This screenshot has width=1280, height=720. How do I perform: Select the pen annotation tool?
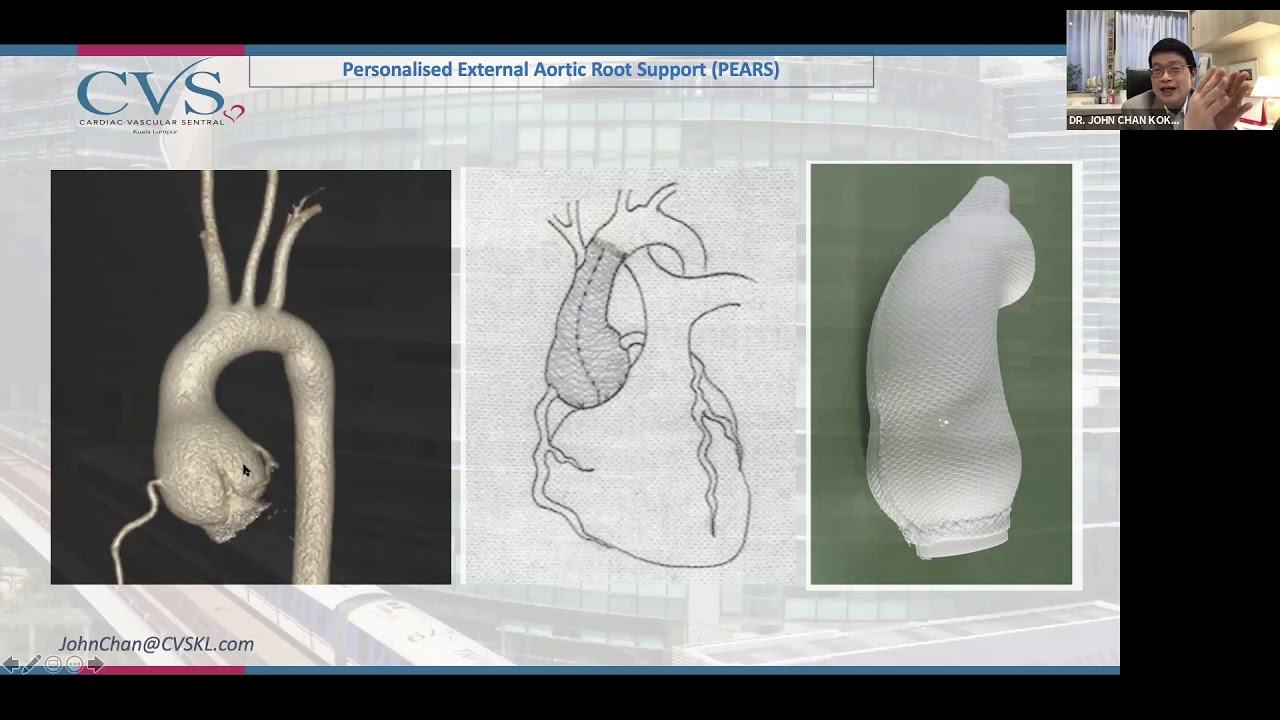click(x=31, y=664)
